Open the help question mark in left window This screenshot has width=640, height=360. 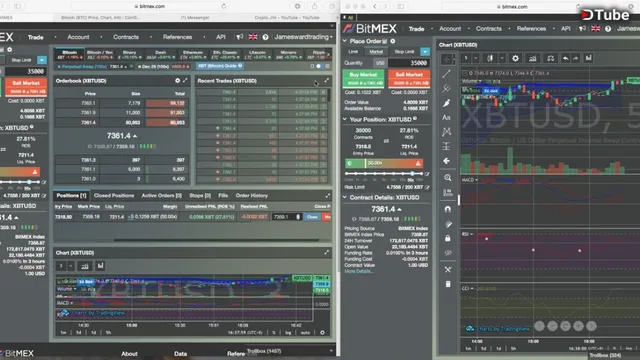point(265,37)
